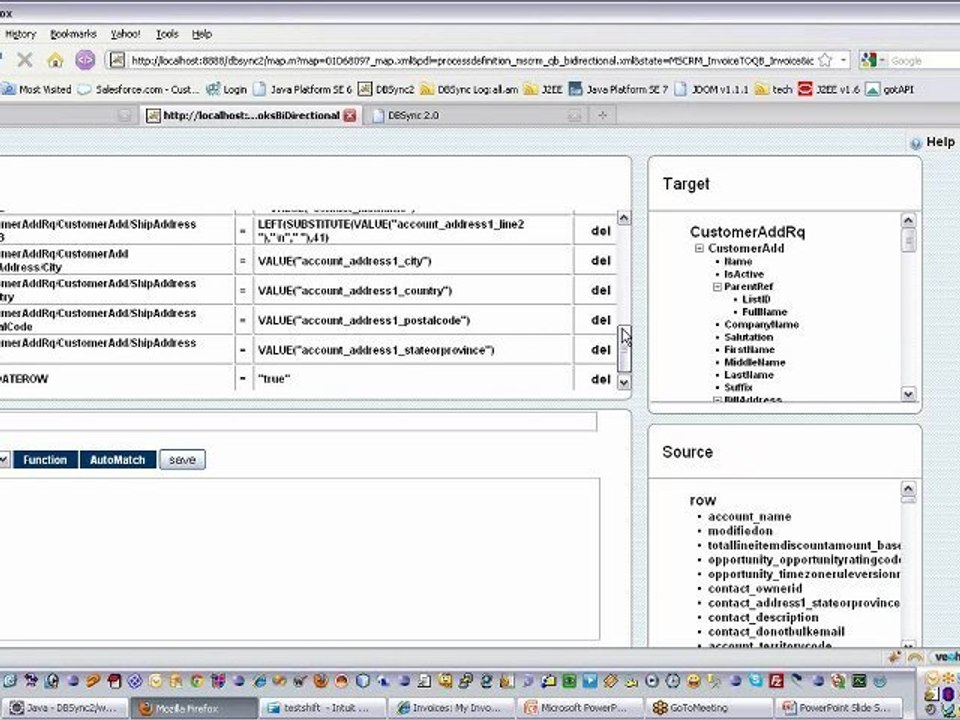
Task: Click the AutoMatch button
Action: [118, 460]
